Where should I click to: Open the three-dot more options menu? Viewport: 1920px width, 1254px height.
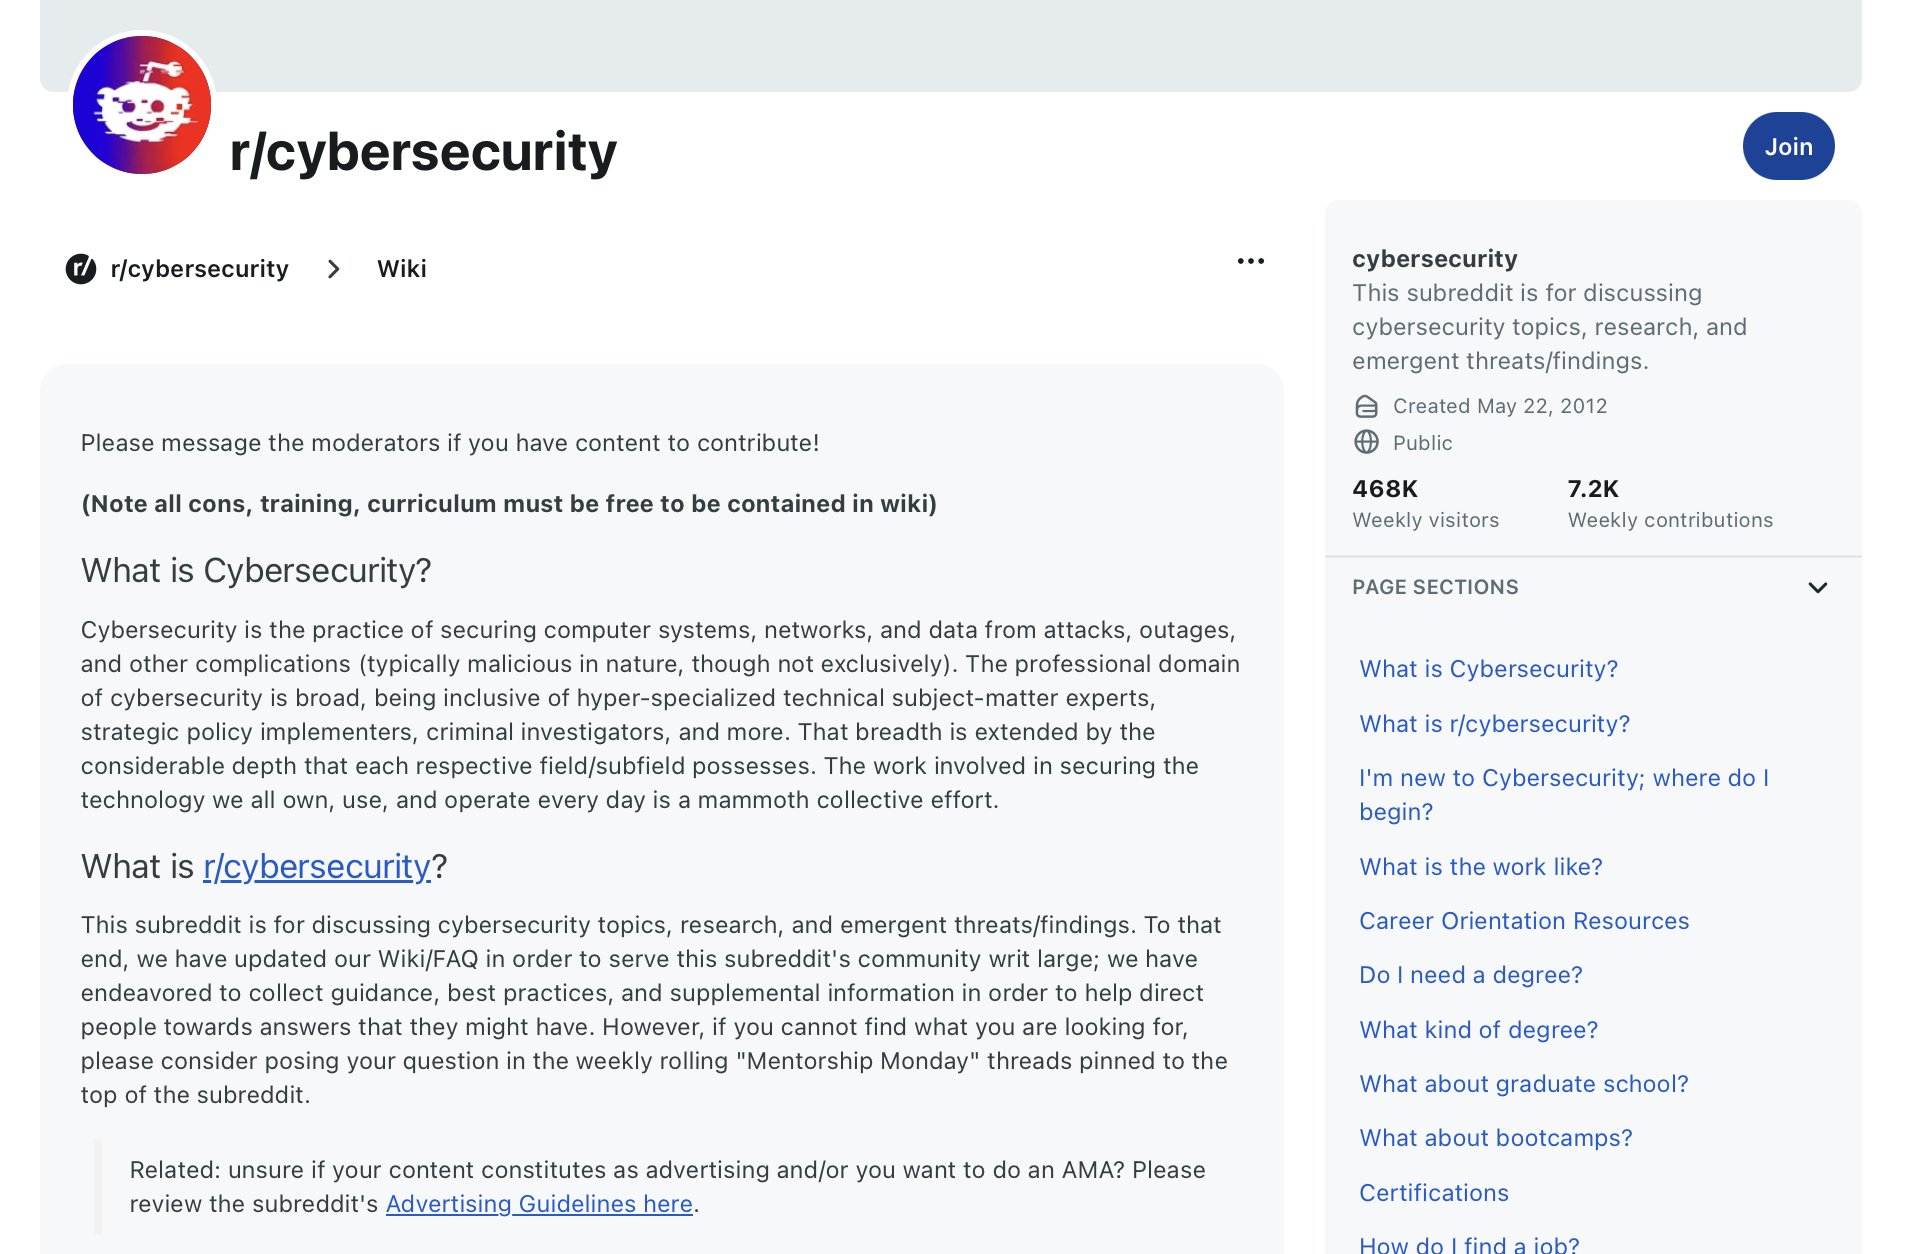pos(1250,261)
